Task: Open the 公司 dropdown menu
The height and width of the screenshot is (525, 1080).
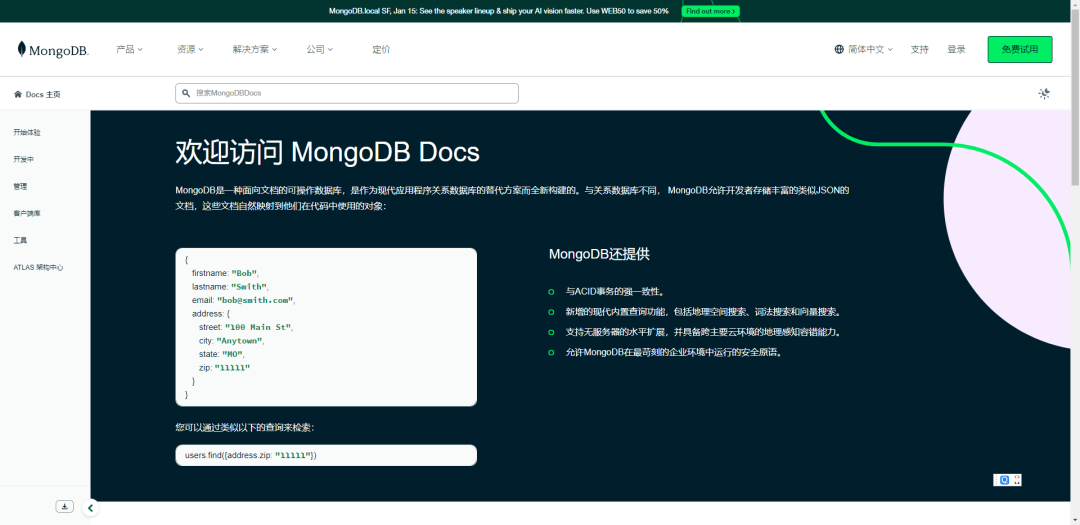Action: point(320,50)
